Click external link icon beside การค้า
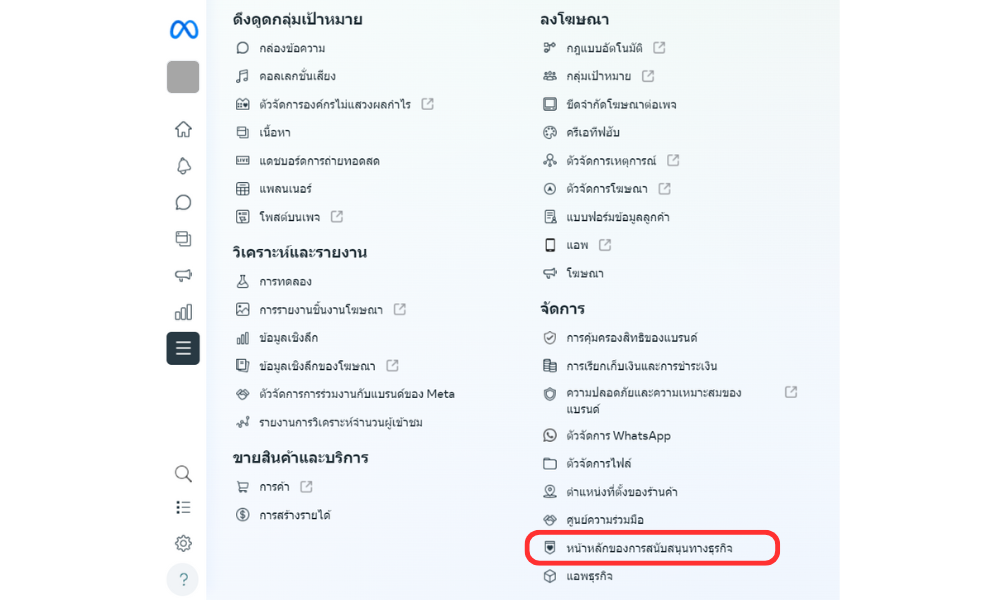1000x600 pixels. tap(306, 487)
